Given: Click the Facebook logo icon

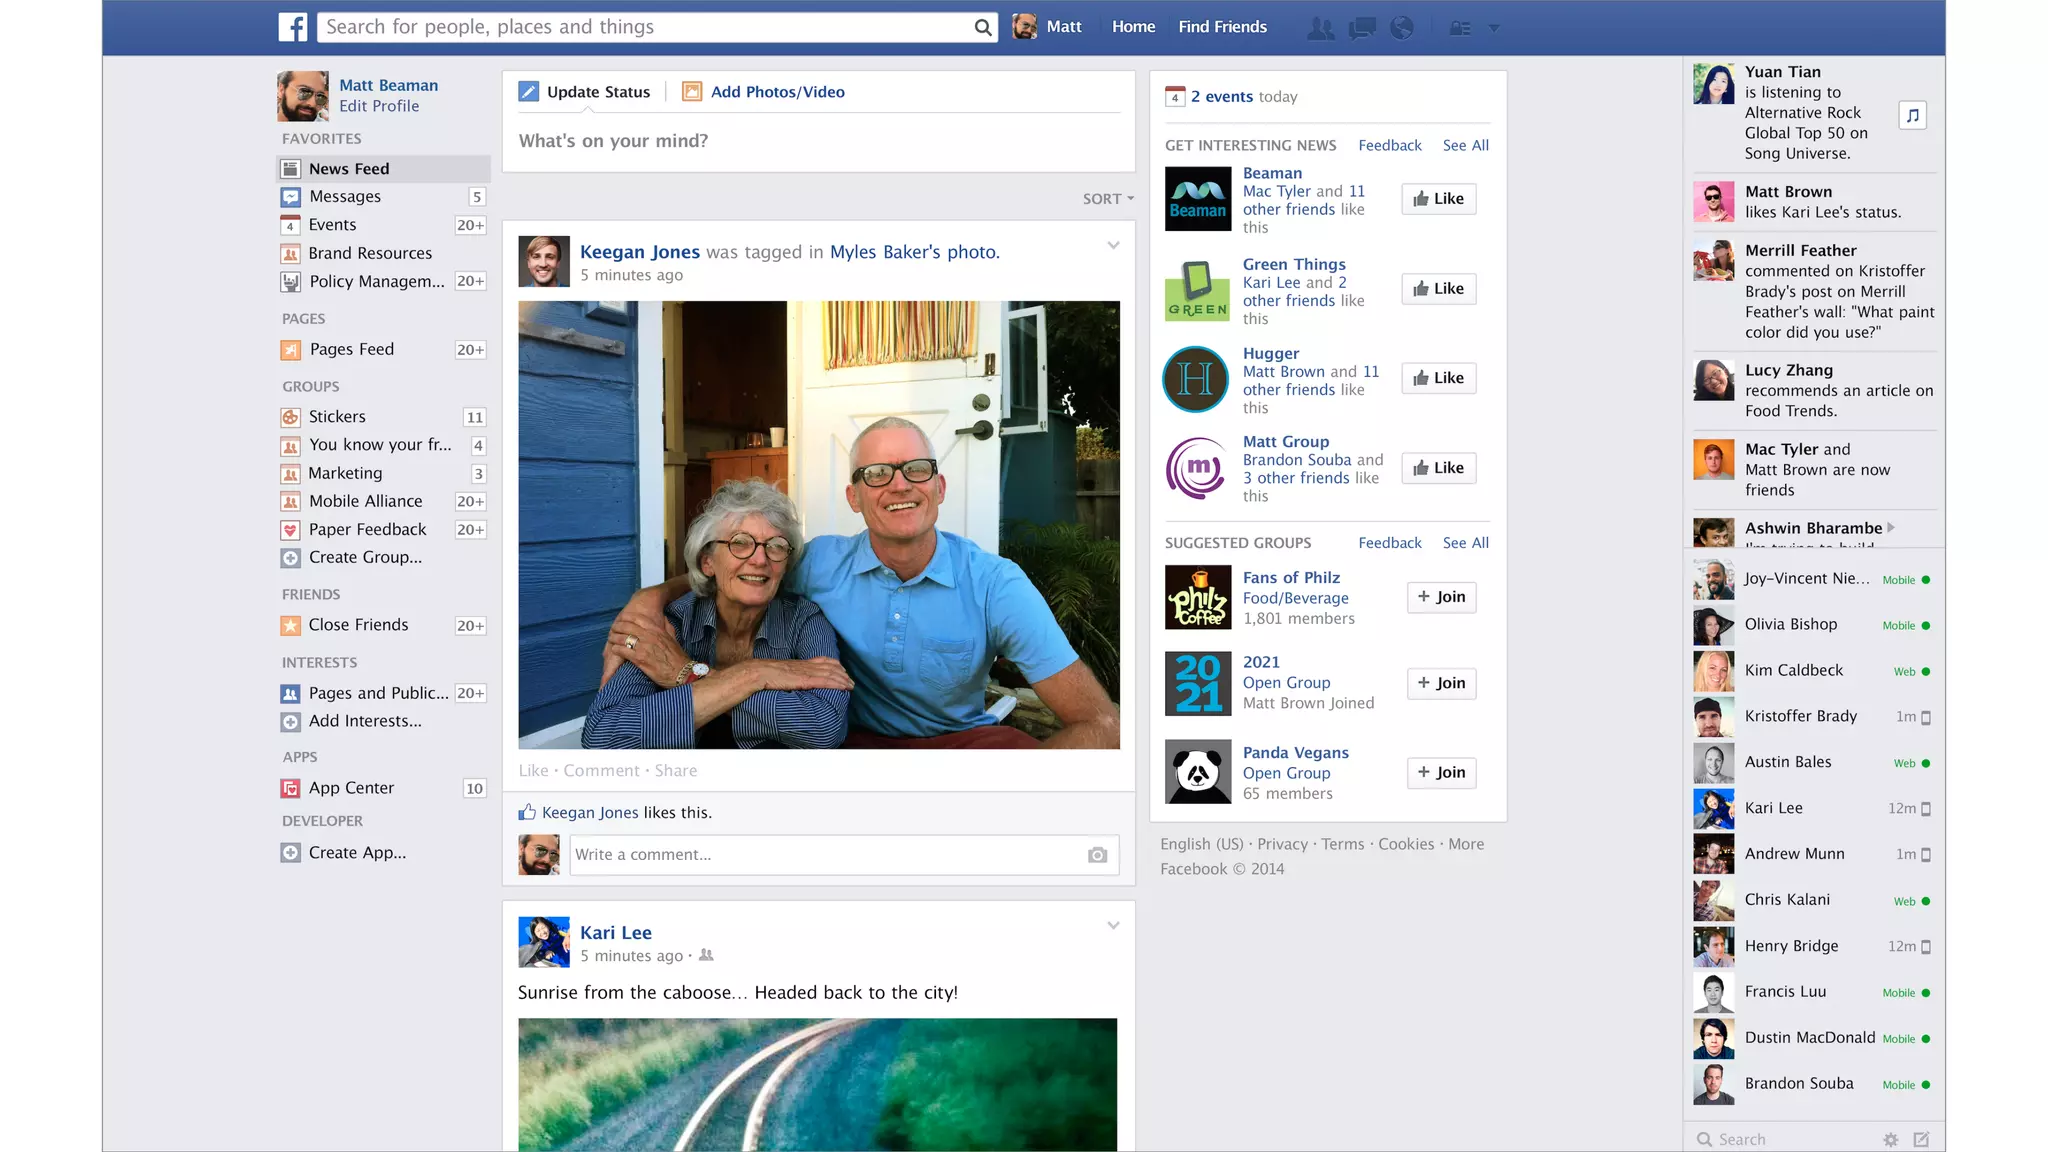Looking at the screenshot, I should tap(292, 27).
